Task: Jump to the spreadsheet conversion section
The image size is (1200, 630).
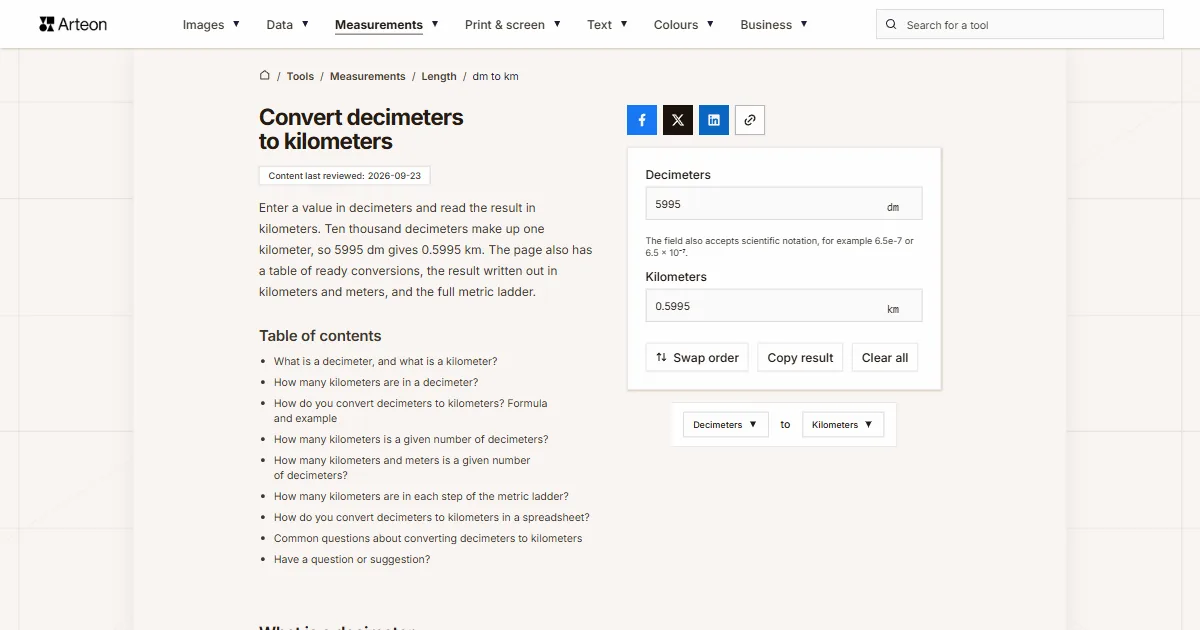Action: [432, 518]
